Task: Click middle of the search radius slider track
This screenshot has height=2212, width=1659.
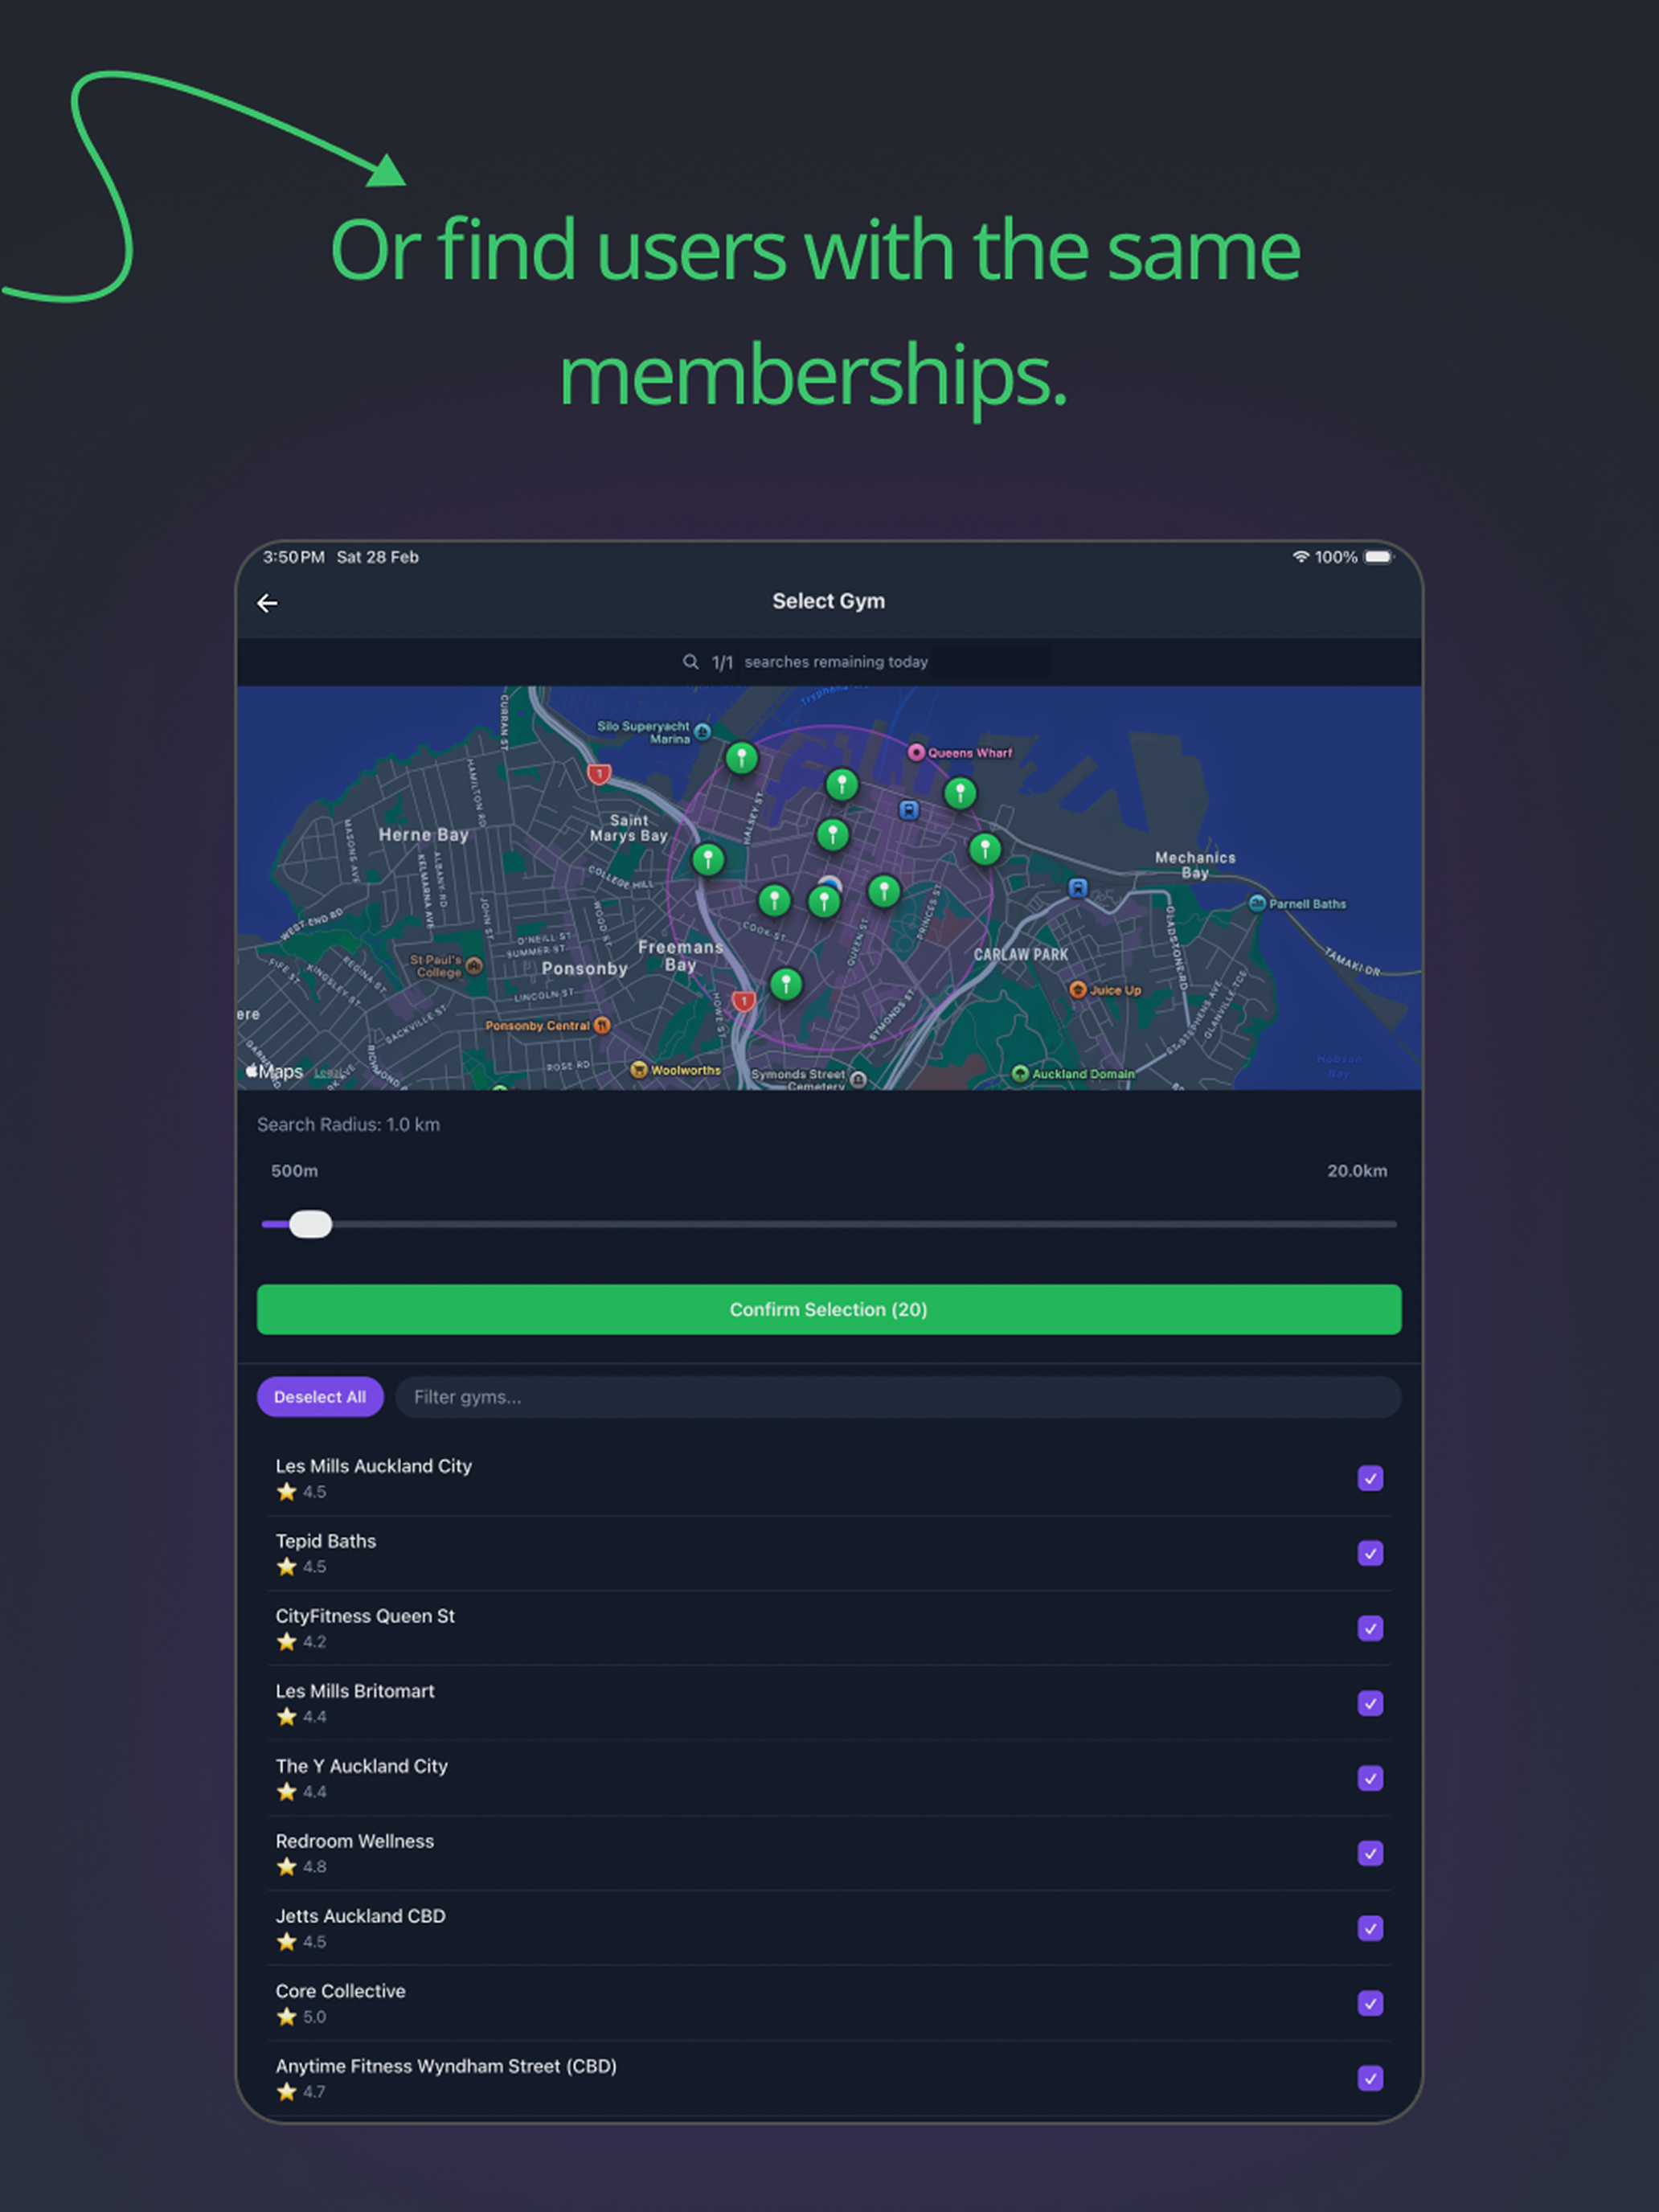Action: click(829, 1224)
